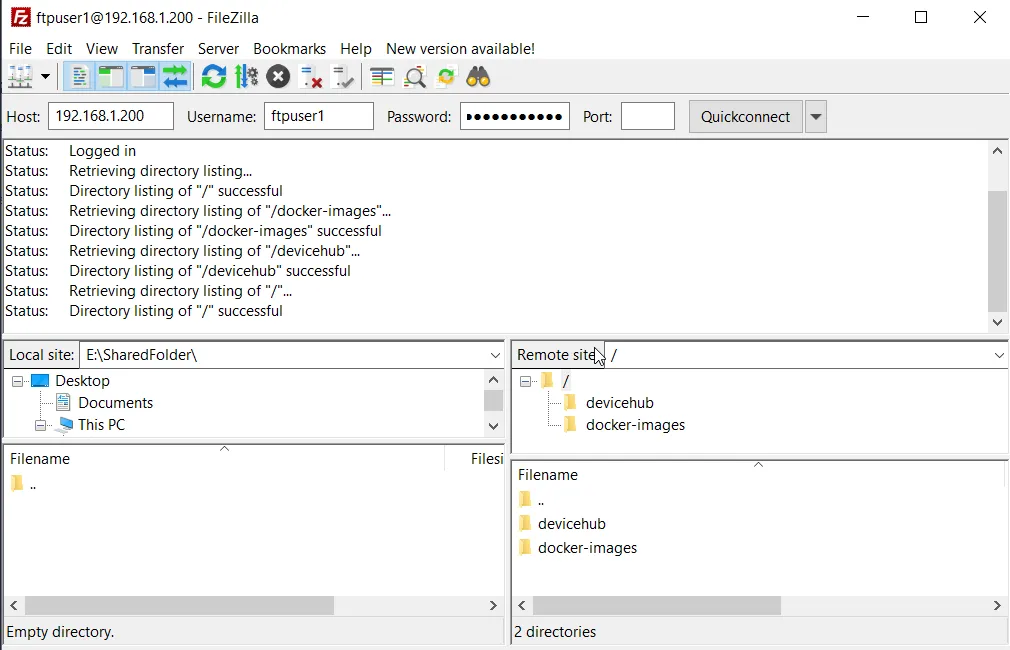This screenshot has height=650, width=1010.
Task: Open the Edit menu
Action: coord(59,49)
